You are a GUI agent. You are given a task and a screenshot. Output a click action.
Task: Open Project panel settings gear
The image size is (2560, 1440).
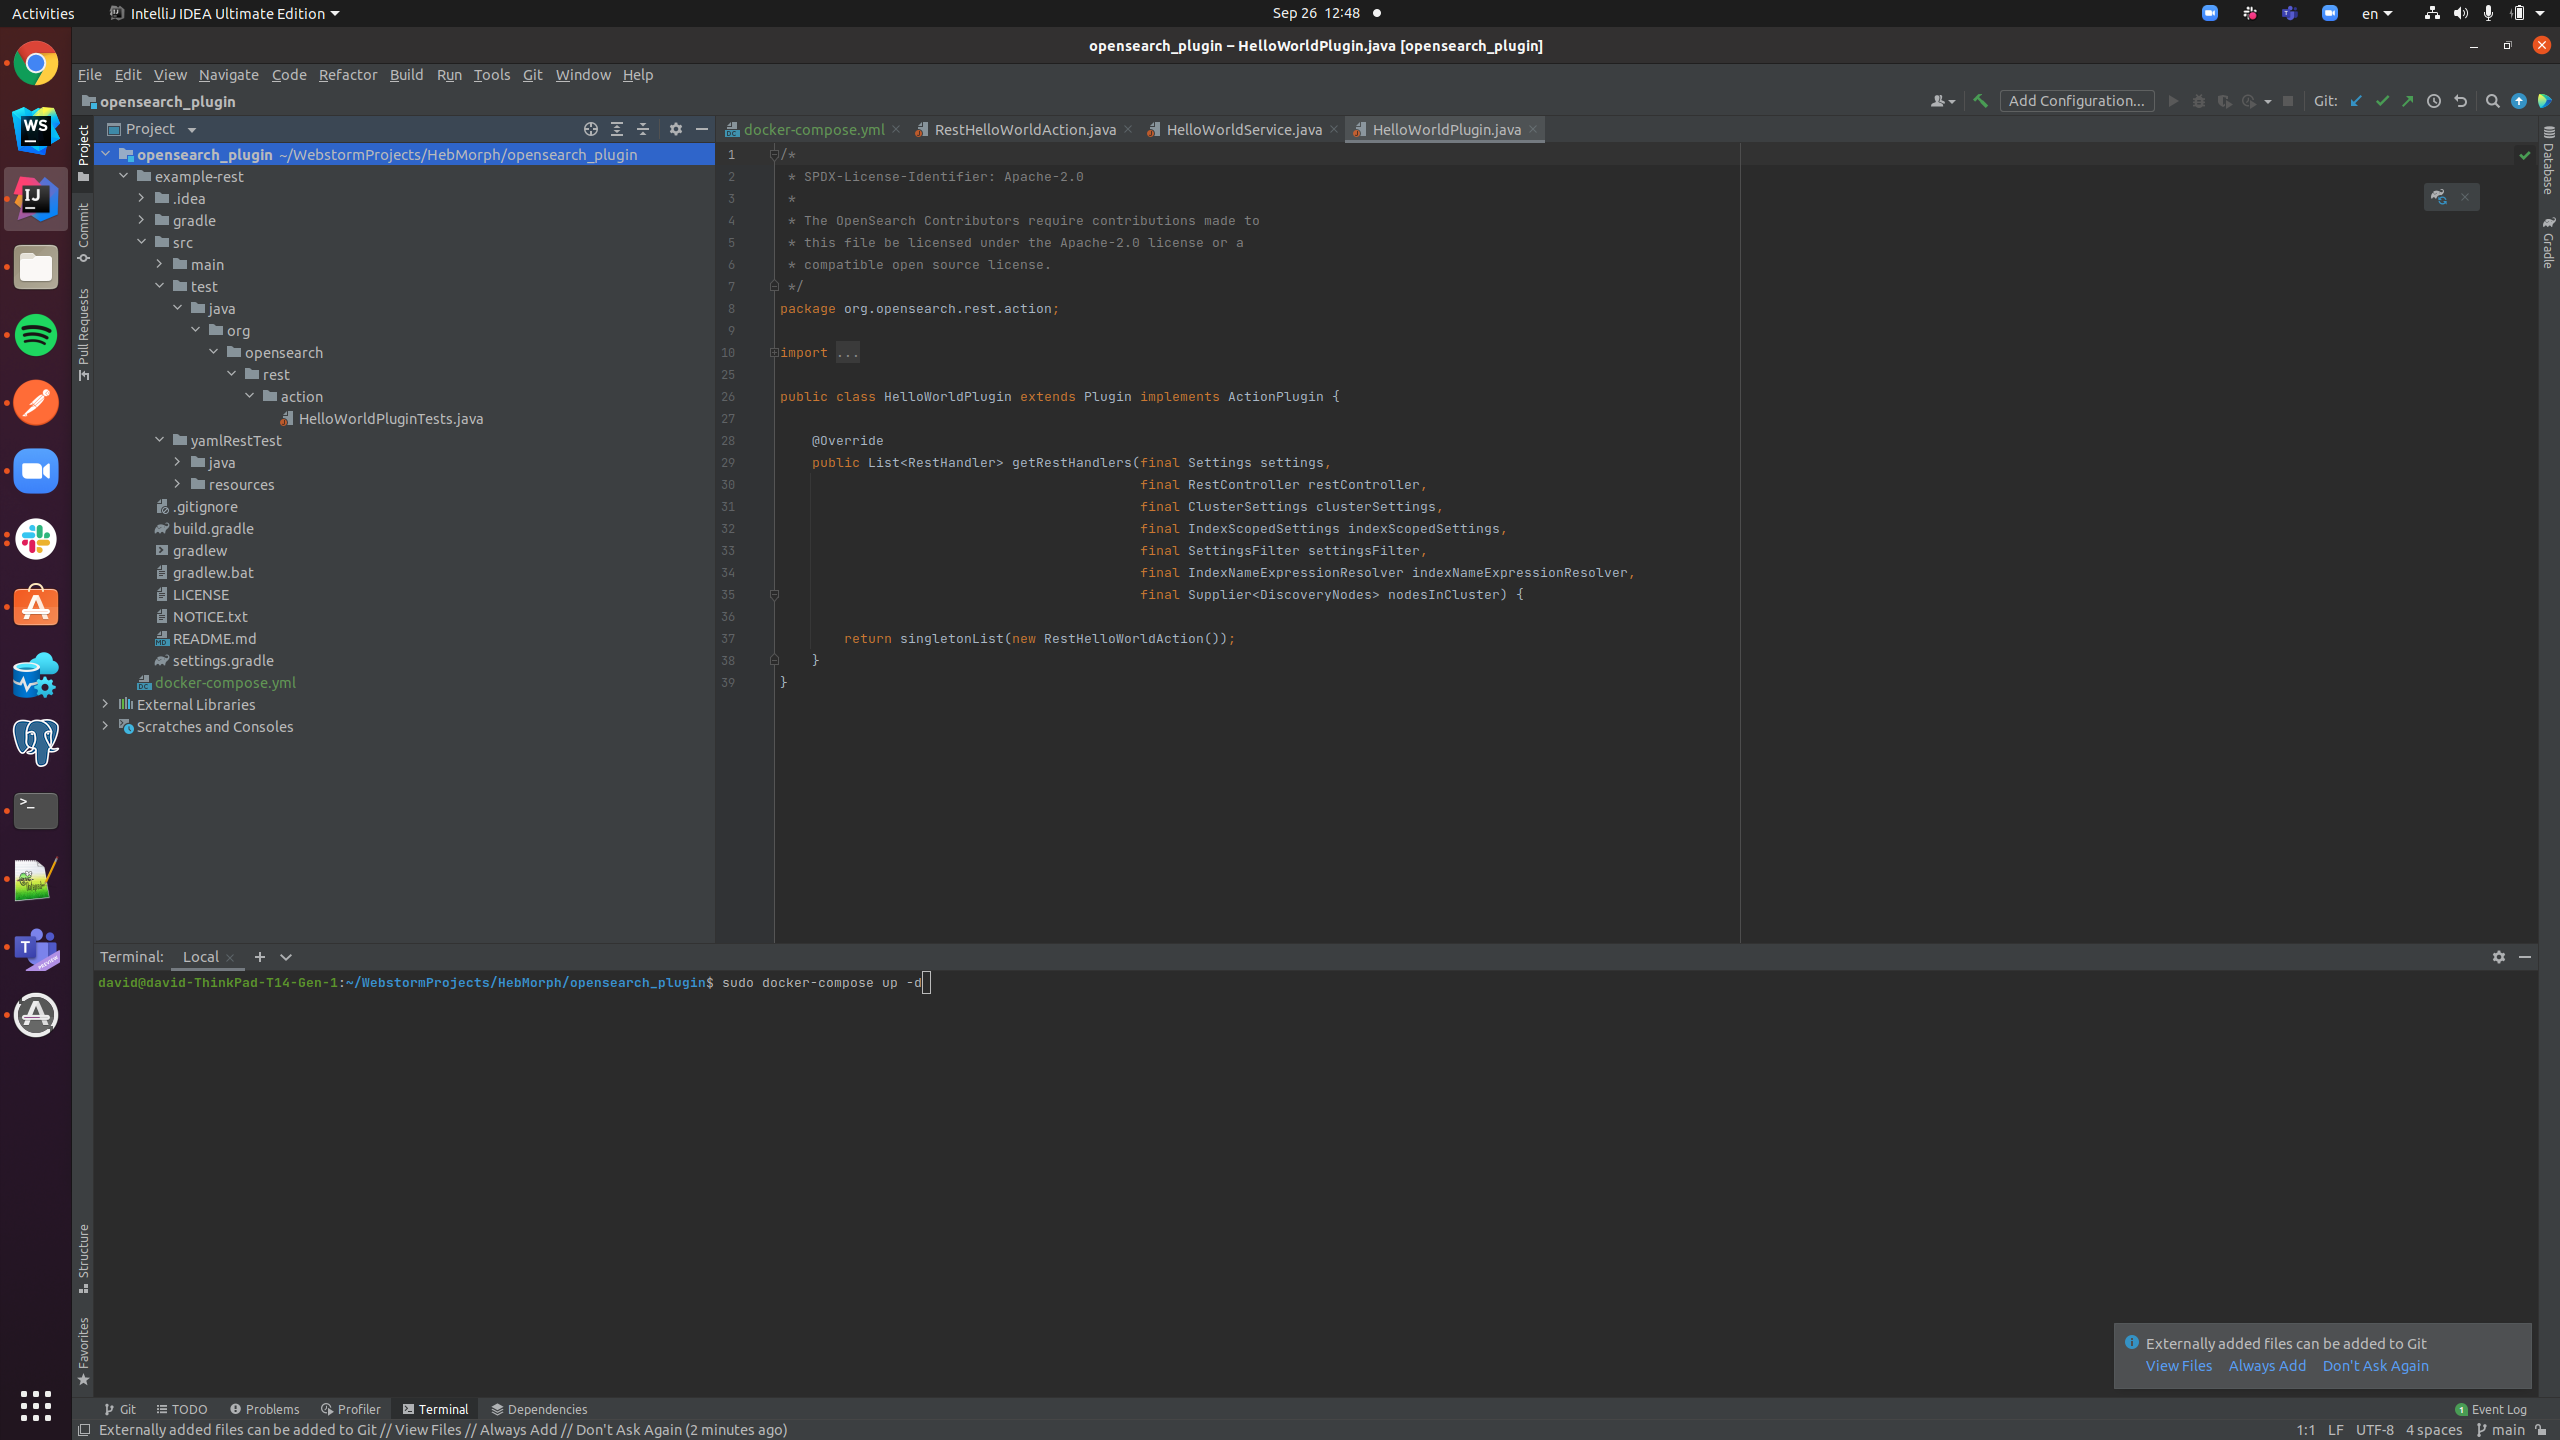coord(676,129)
